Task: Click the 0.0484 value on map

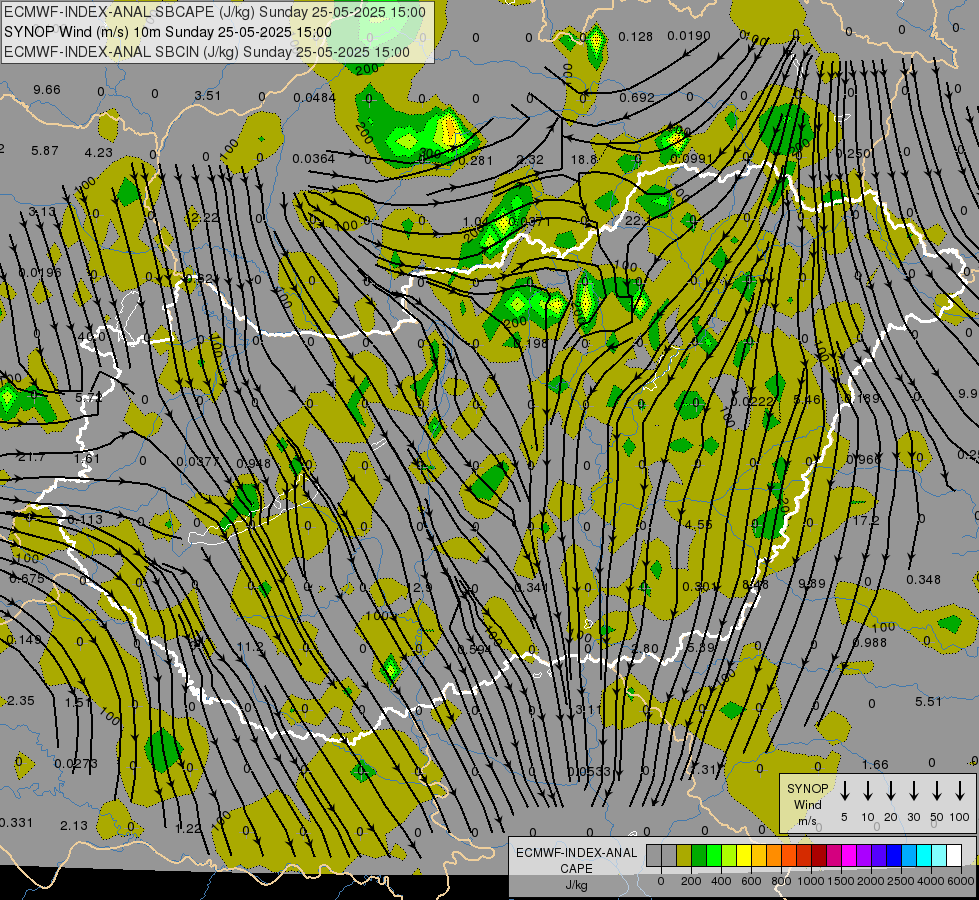Action: click(314, 97)
